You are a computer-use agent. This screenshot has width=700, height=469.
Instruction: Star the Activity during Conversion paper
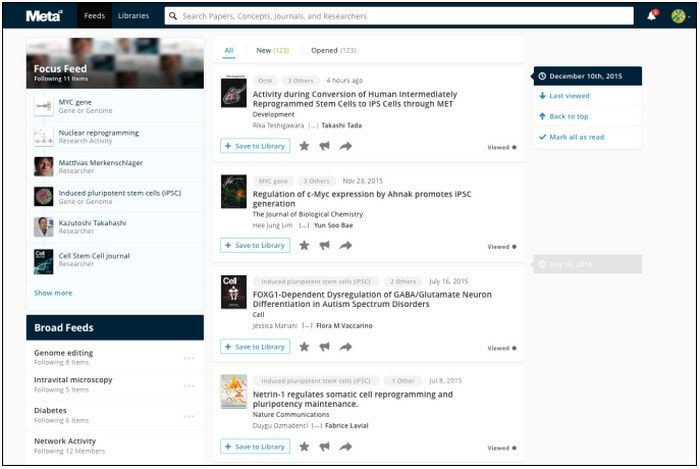304,146
